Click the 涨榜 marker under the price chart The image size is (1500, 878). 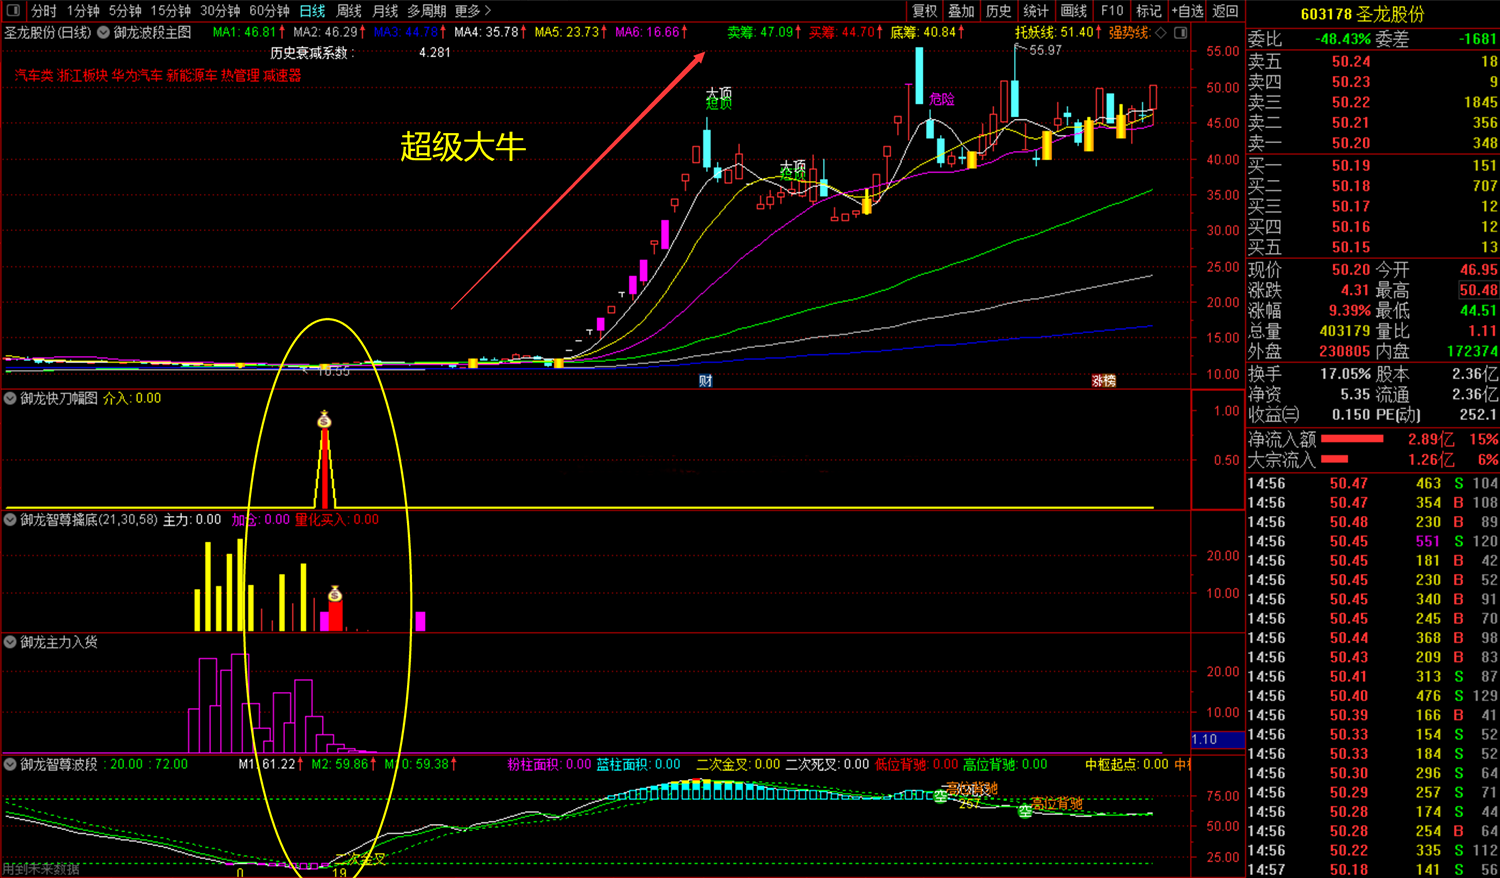(x=1103, y=380)
